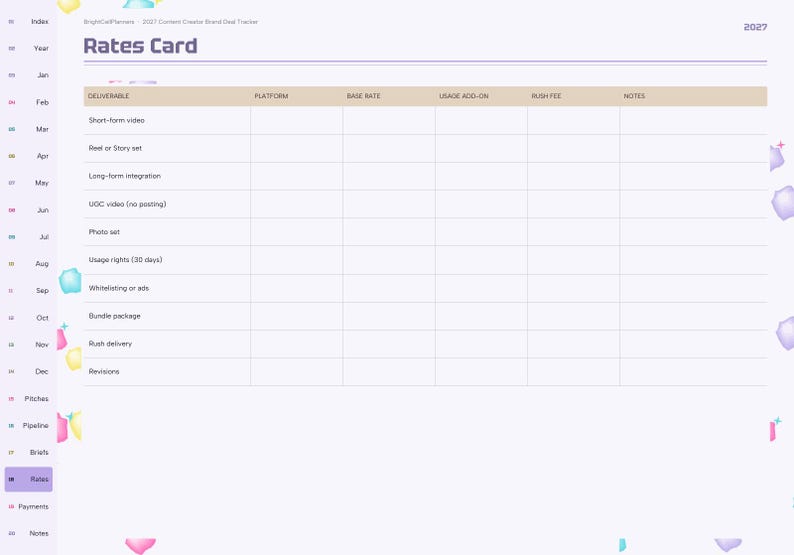
Task: Click Notes cell for UGC video row
Action: click(x=693, y=204)
